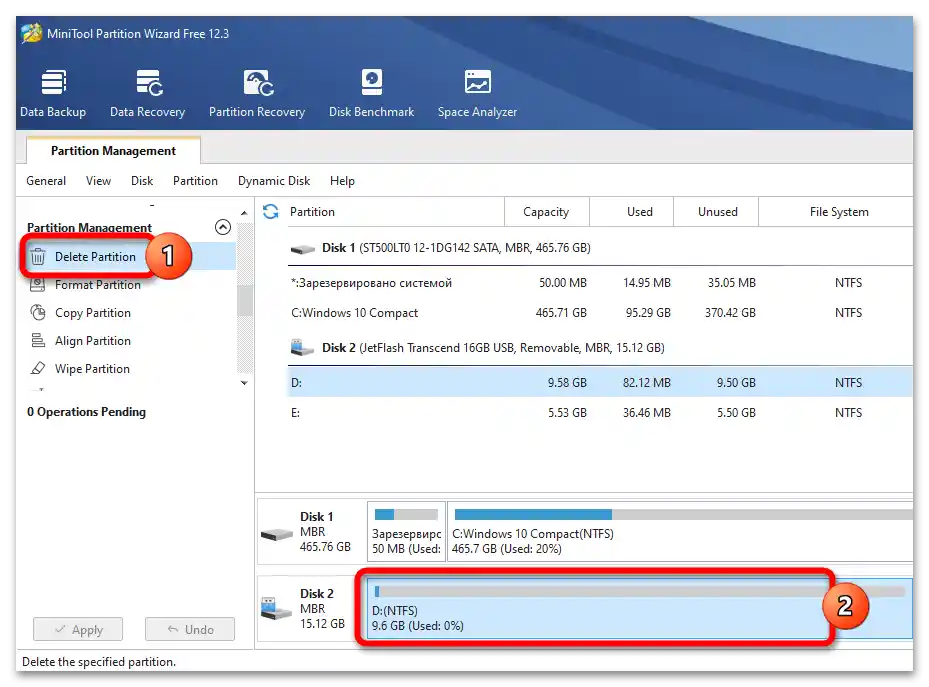929x687 pixels.
Task: Collapse the Partition Management sidebar section
Action: [x=223, y=228]
